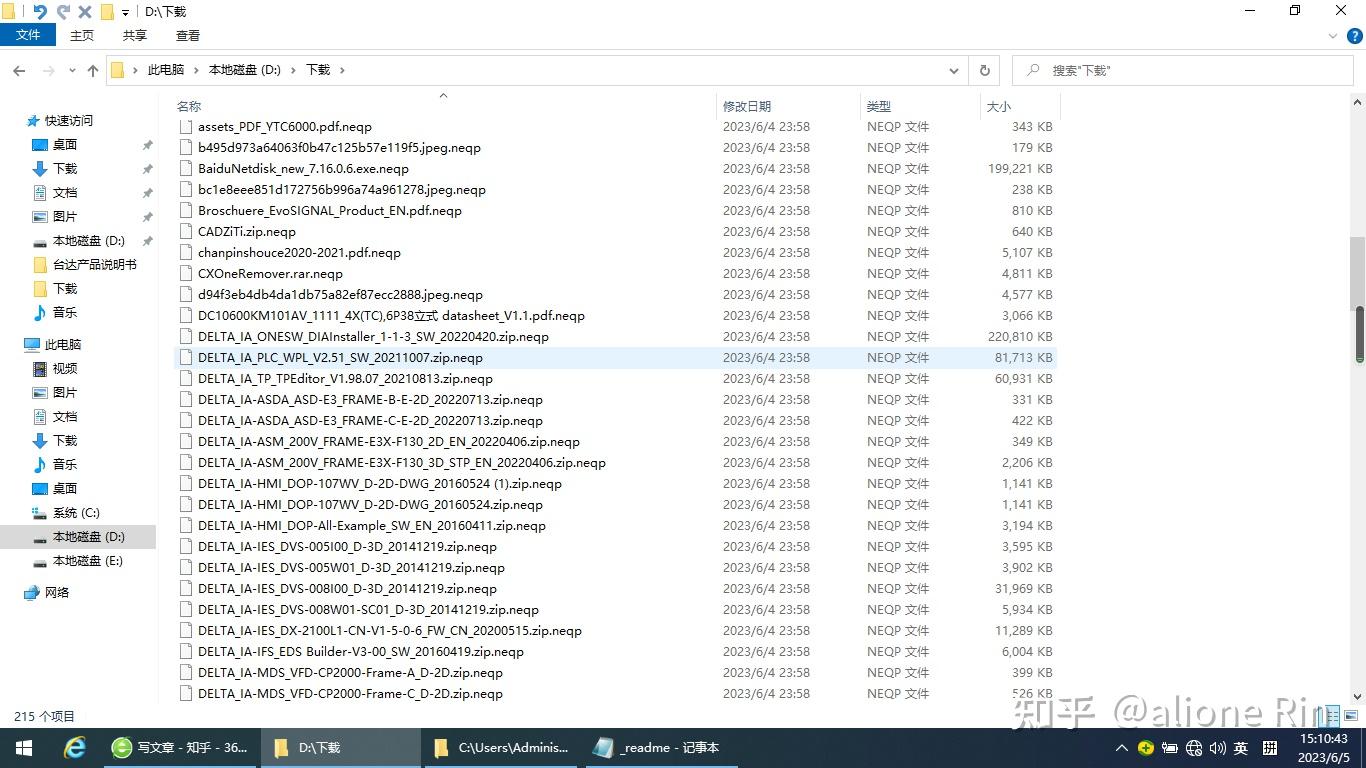Click the scrollbar down arrow of file list
The image size is (1366, 768).
pyautogui.click(x=1359, y=696)
